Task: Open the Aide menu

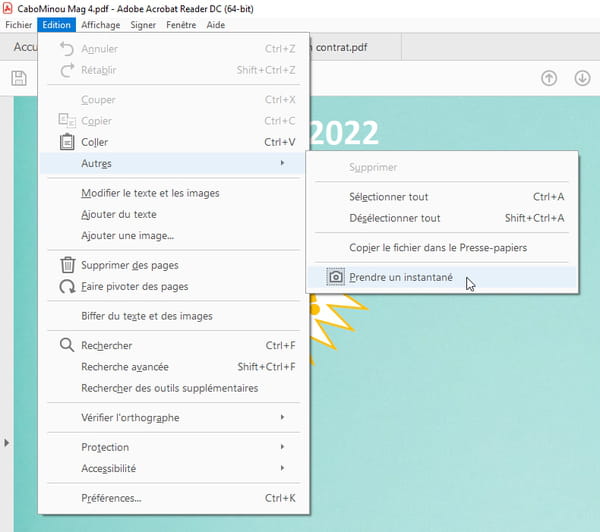Action: point(216,25)
